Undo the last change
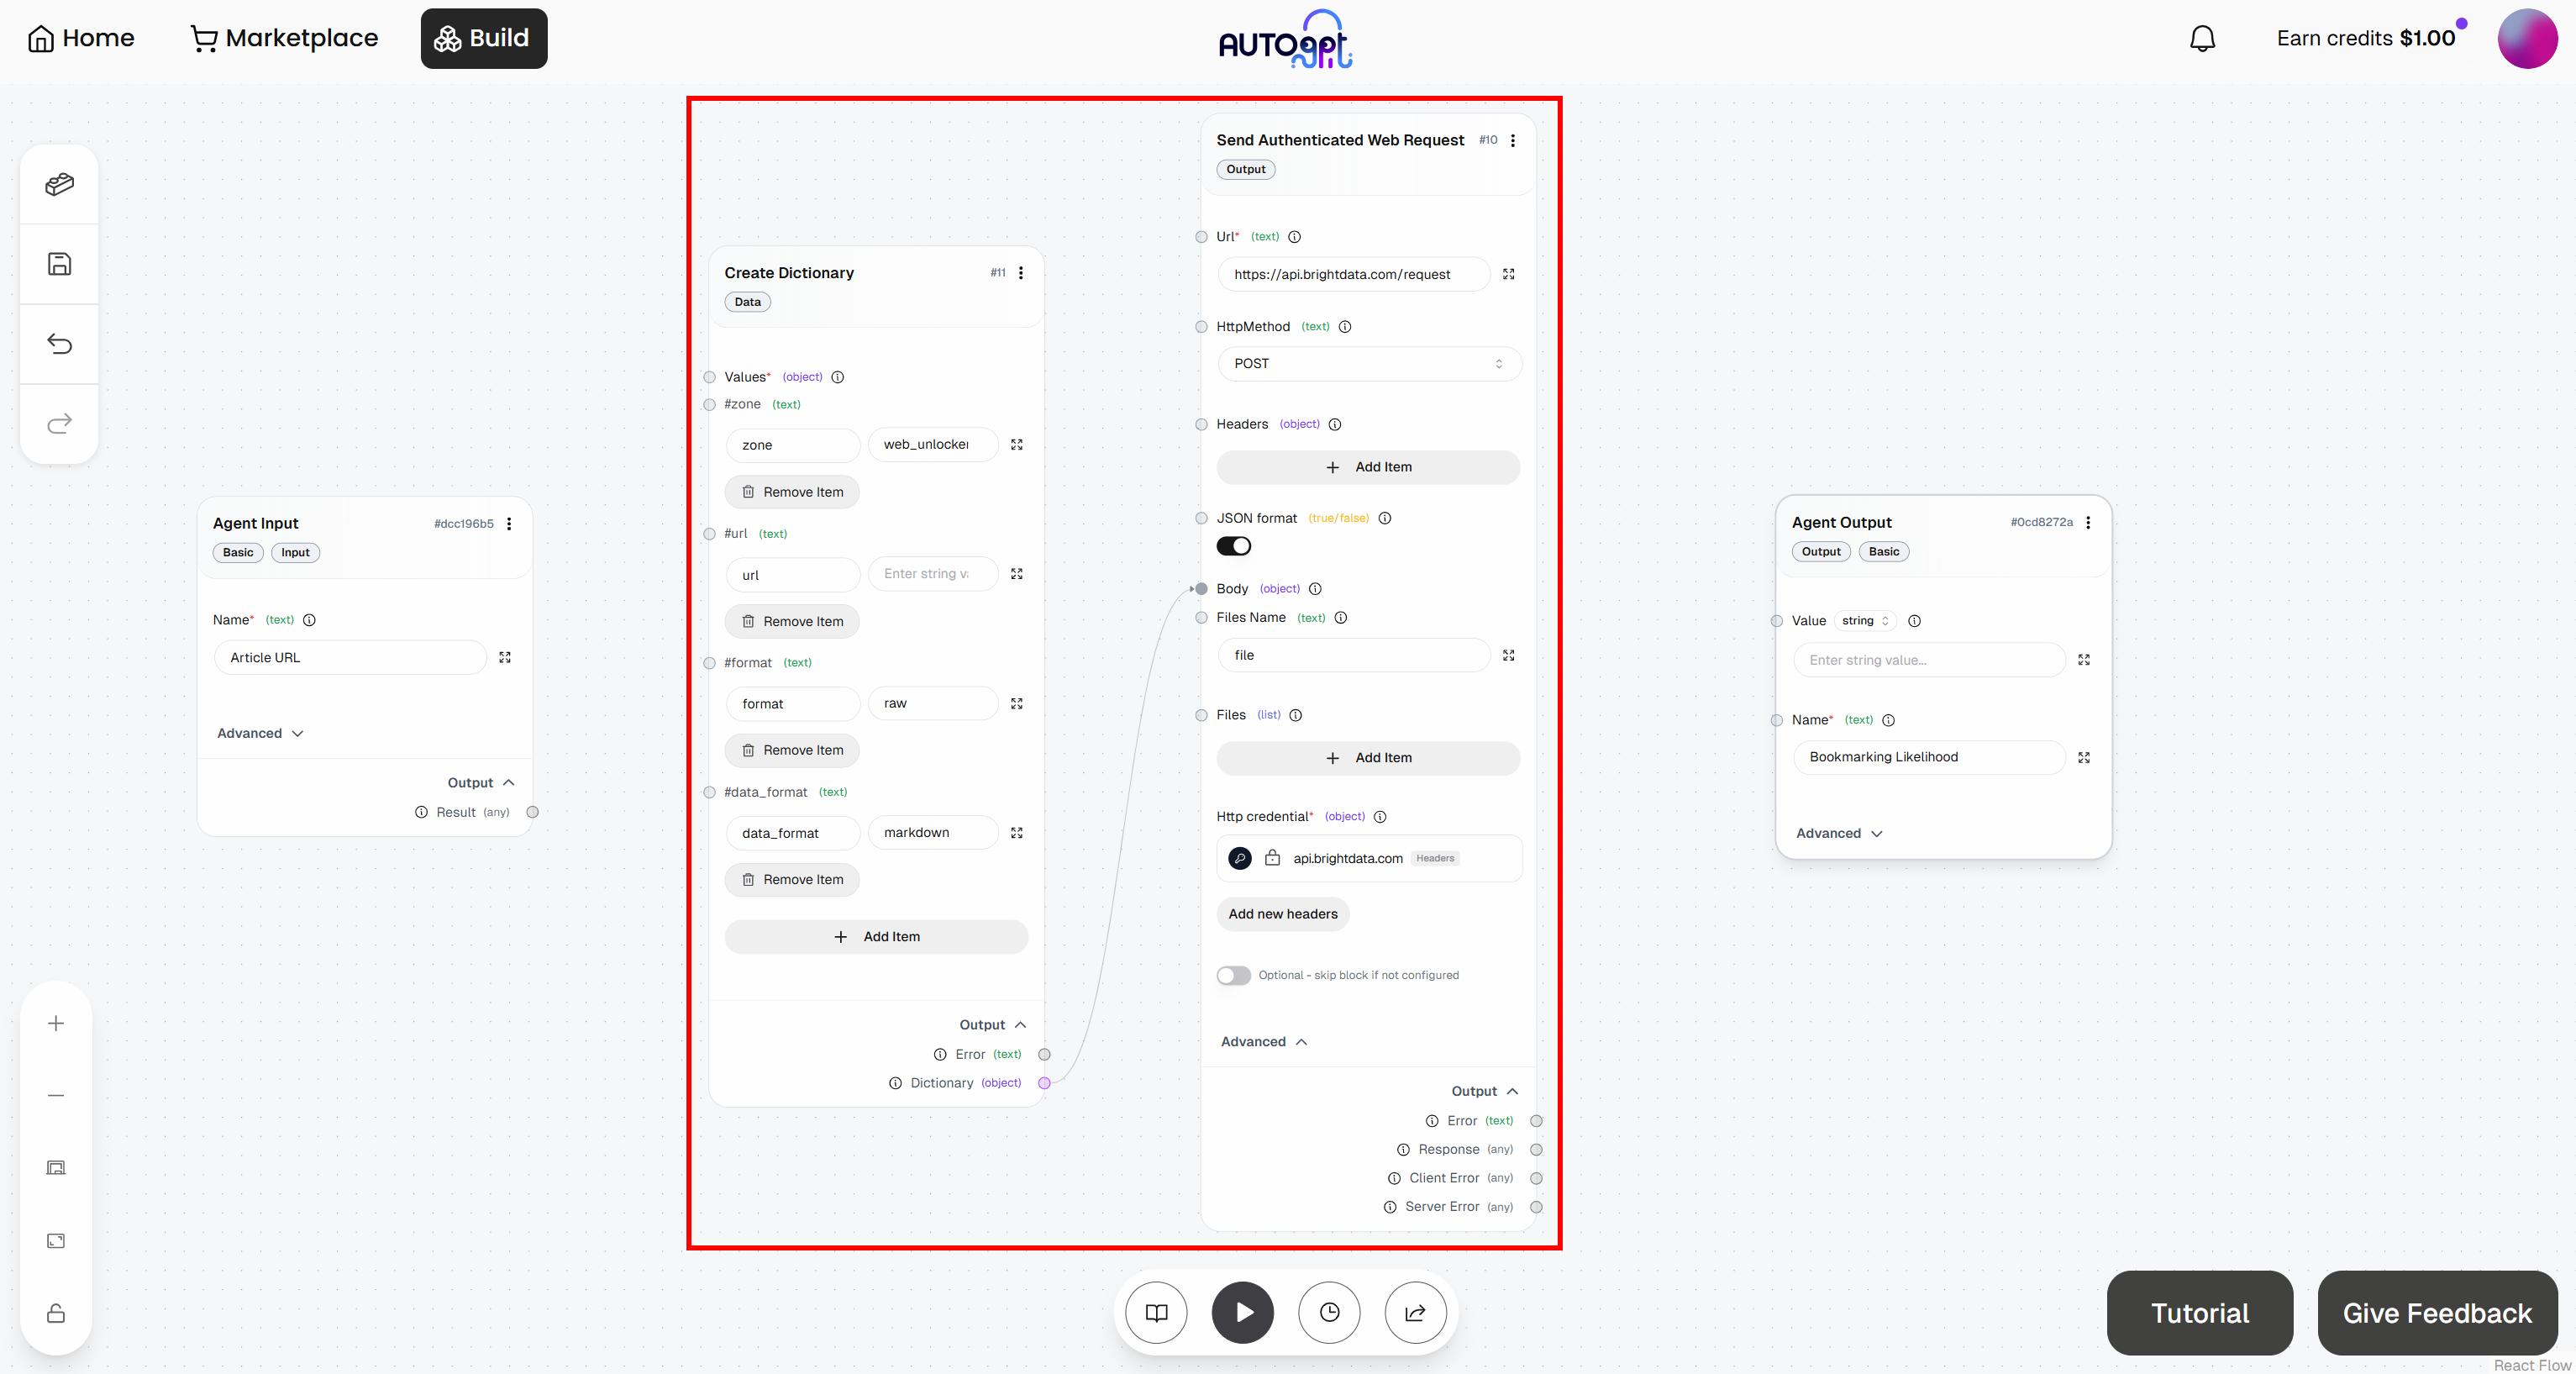2576x1374 pixels. click(58, 343)
